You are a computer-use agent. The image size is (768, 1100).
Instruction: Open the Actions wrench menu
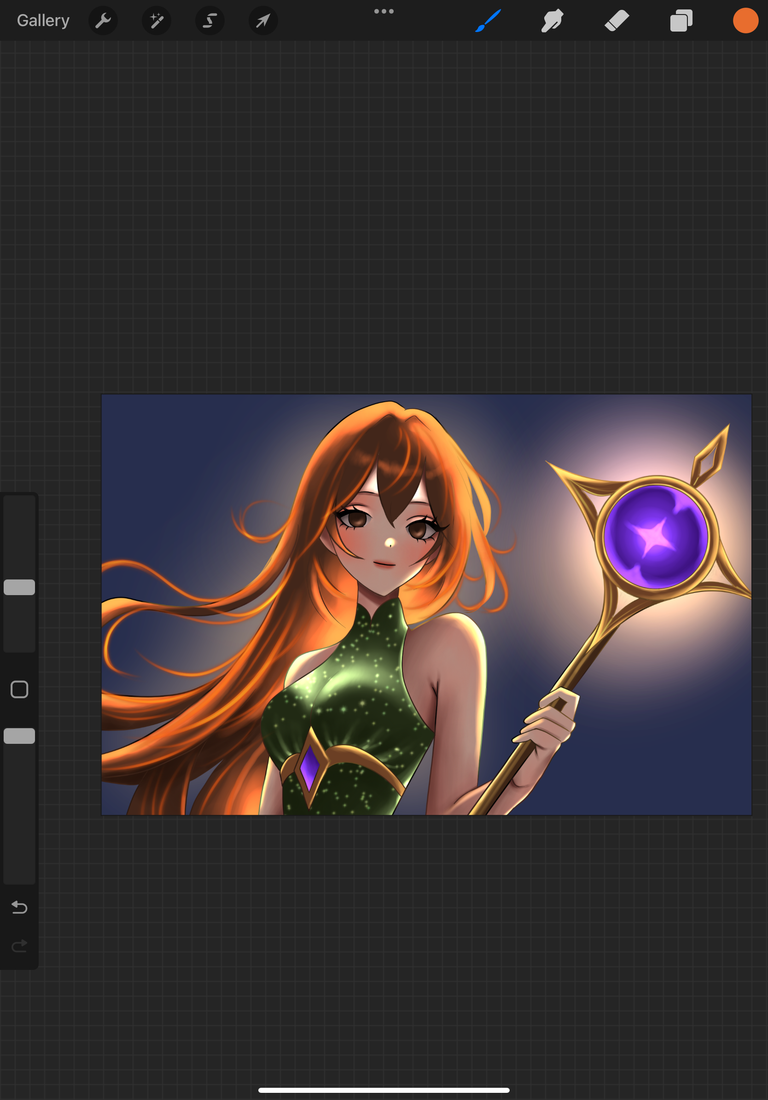click(x=103, y=20)
